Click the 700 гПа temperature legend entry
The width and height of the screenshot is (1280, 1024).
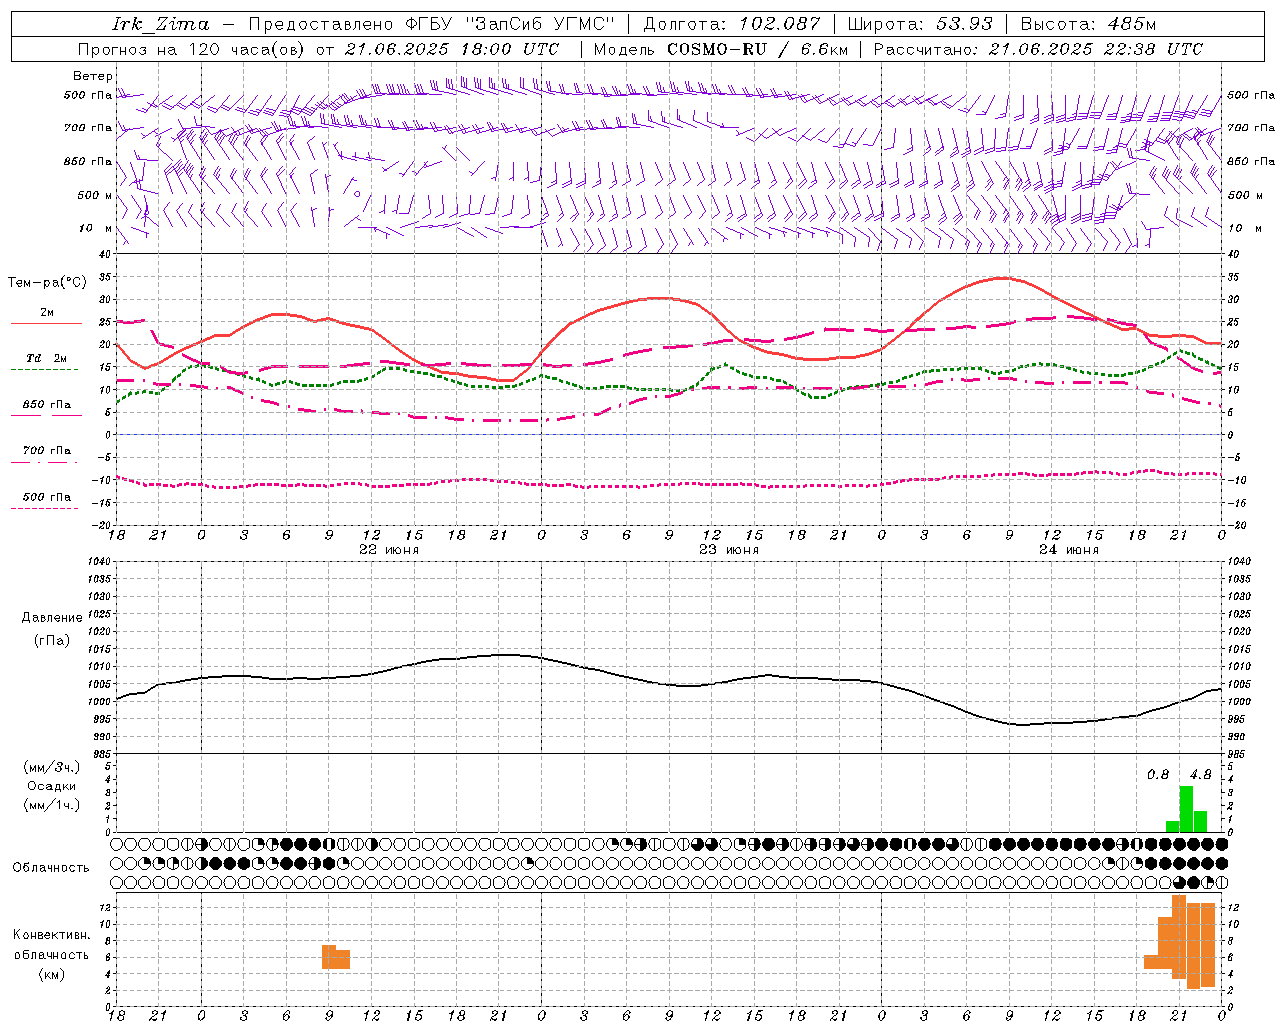pyautogui.click(x=47, y=451)
